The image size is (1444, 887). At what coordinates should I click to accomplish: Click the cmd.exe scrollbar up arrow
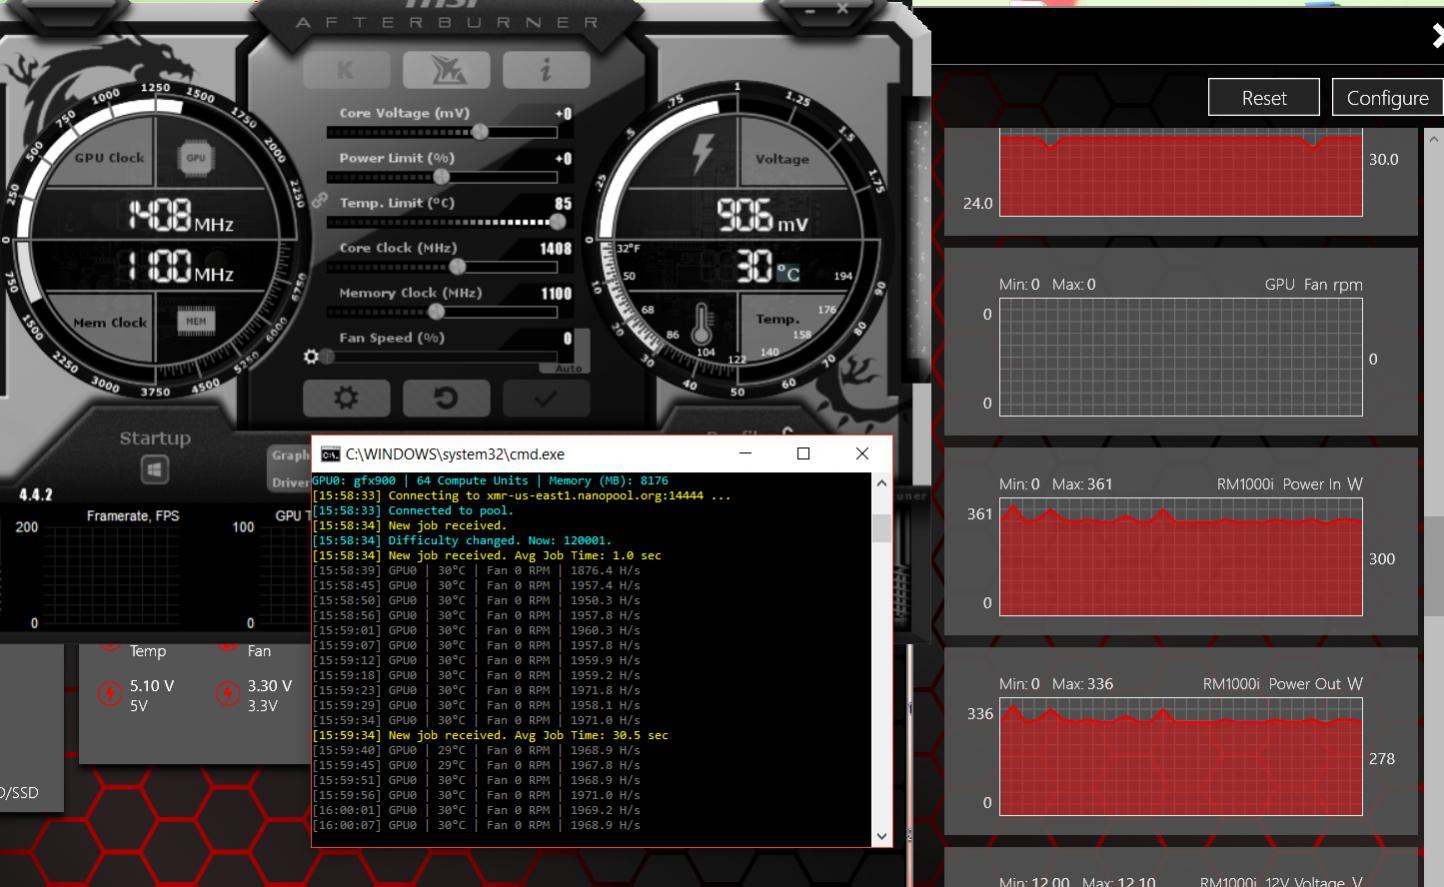pos(881,483)
